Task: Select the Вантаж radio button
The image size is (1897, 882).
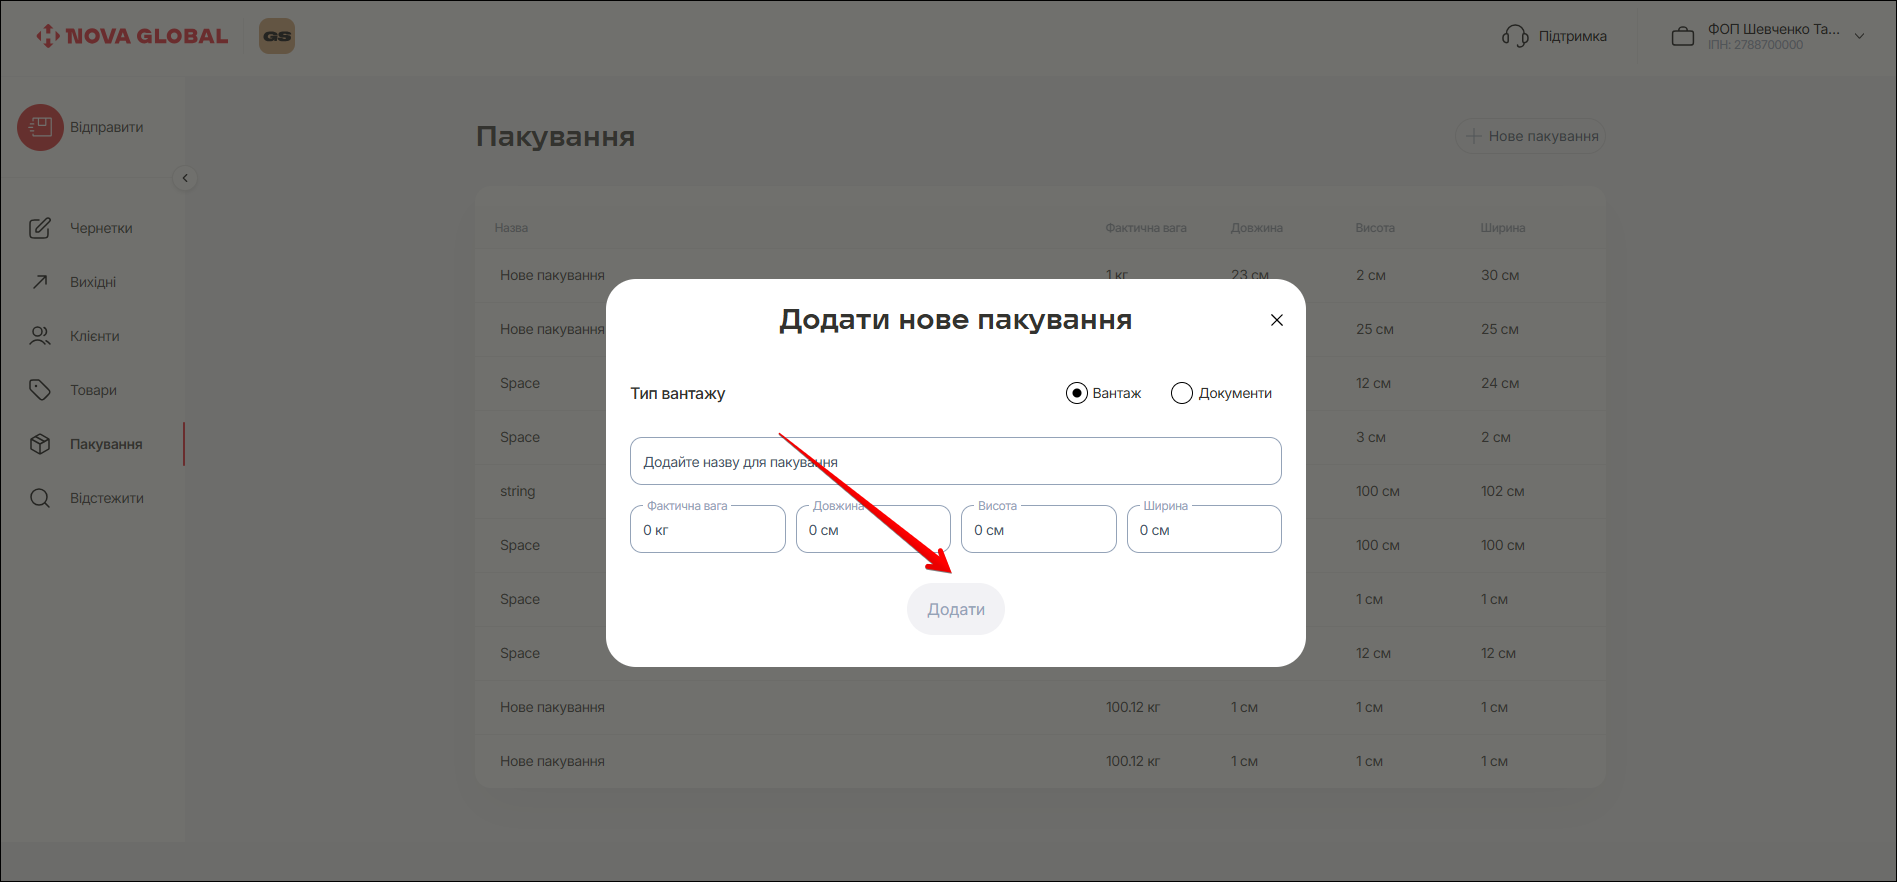Action: point(1077,393)
